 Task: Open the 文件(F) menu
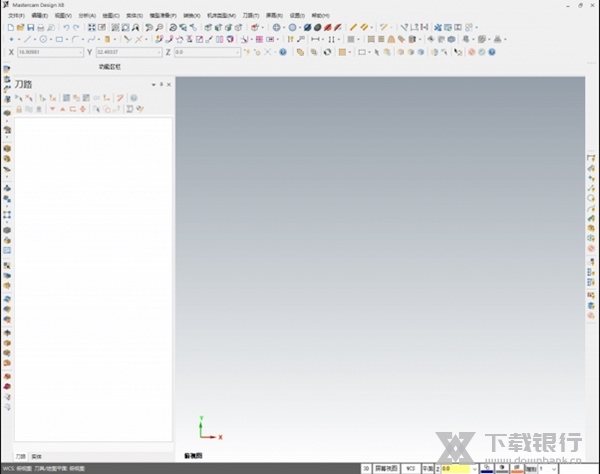16,16
